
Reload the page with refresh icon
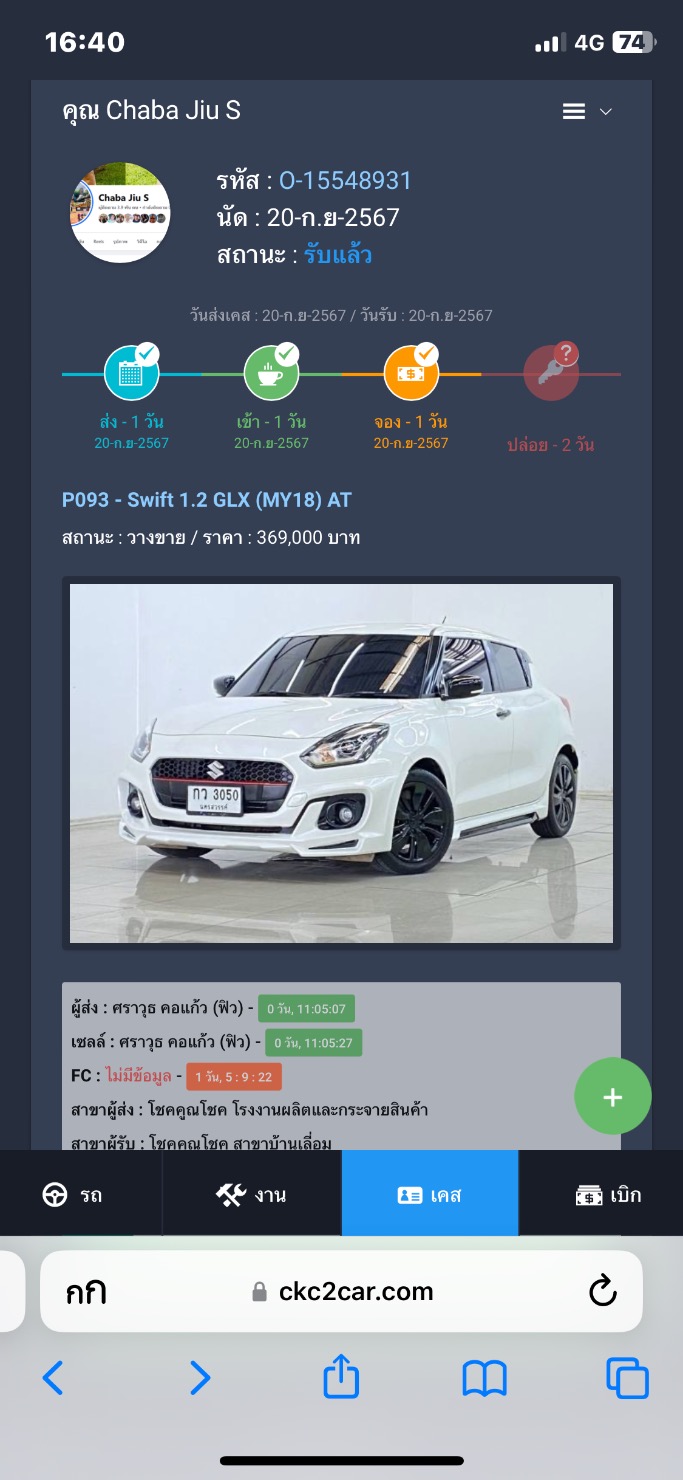pos(603,1292)
